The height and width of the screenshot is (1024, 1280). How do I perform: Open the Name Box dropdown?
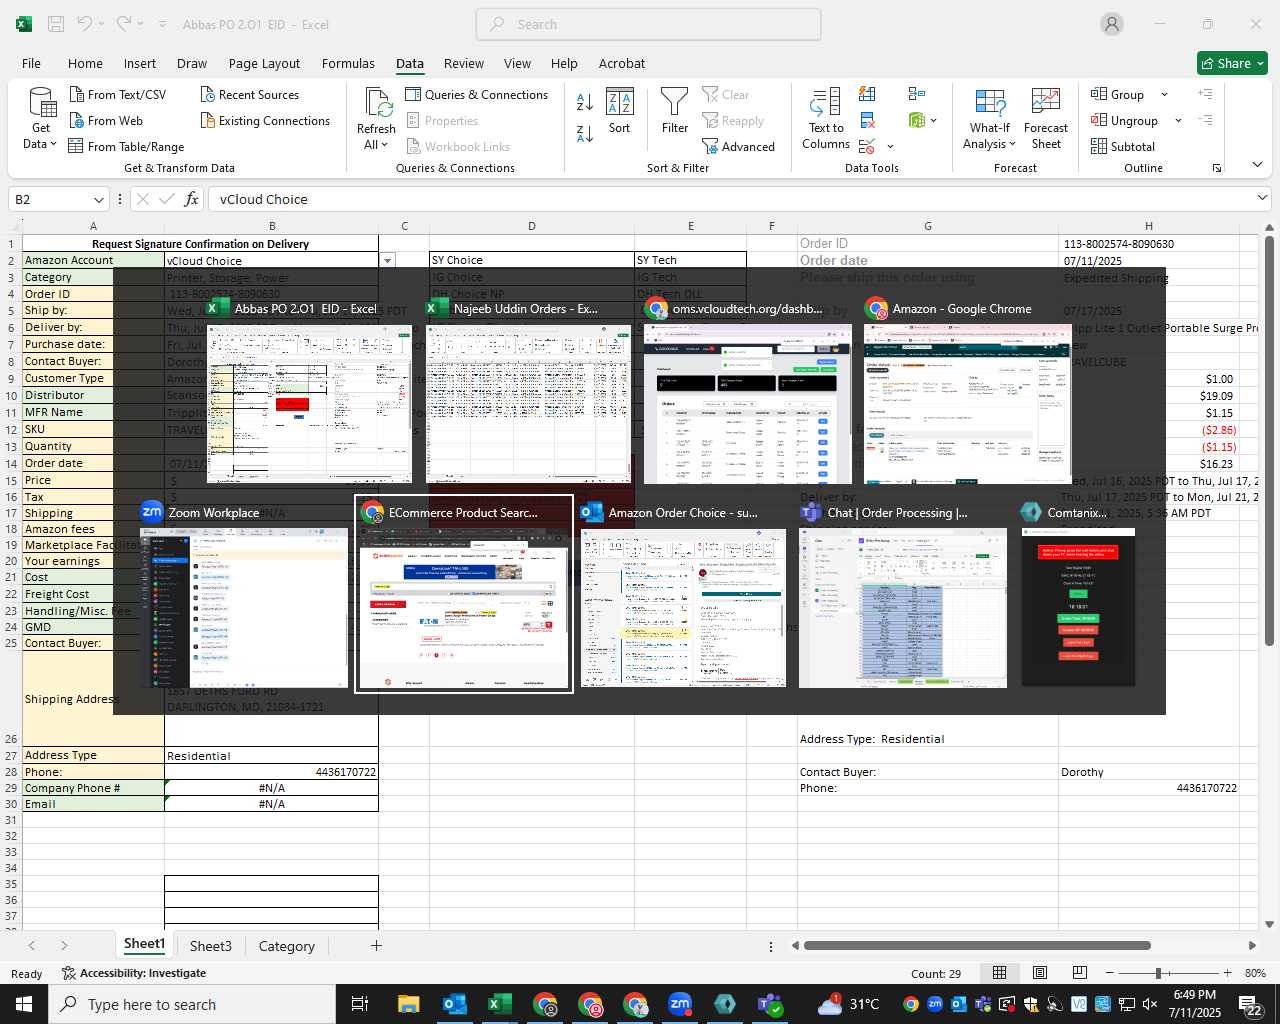click(x=98, y=199)
